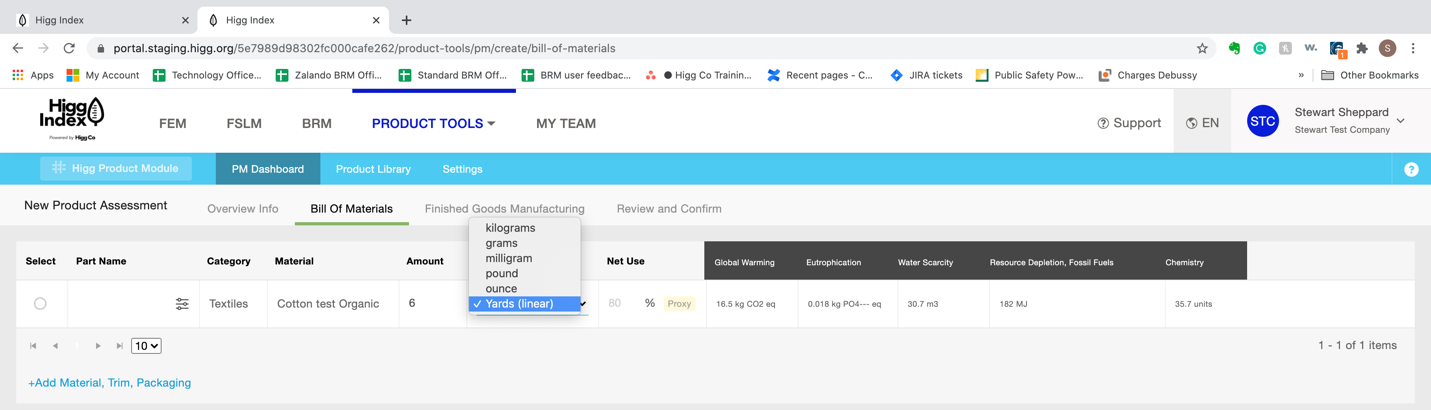Click the browser back arrow
The image size is (1431, 410).
point(18,48)
